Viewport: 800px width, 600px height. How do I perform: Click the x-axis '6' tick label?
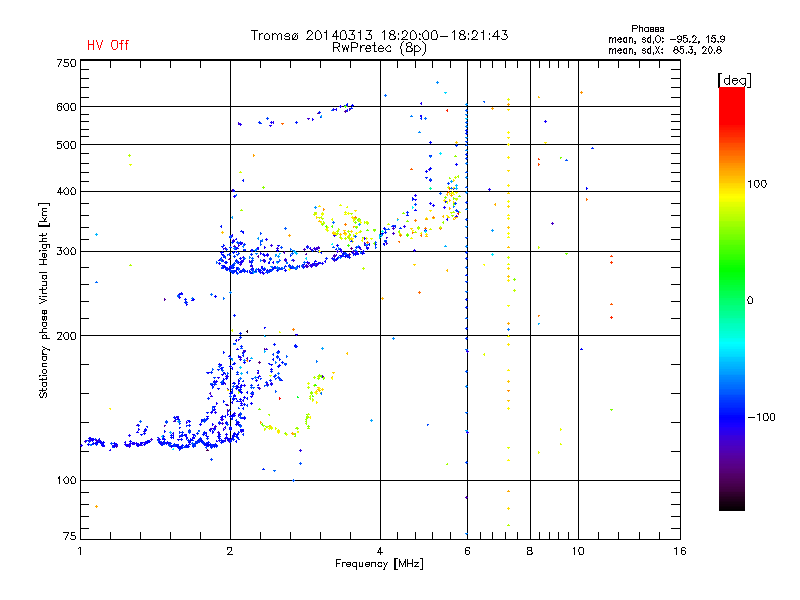click(x=467, y=551)
